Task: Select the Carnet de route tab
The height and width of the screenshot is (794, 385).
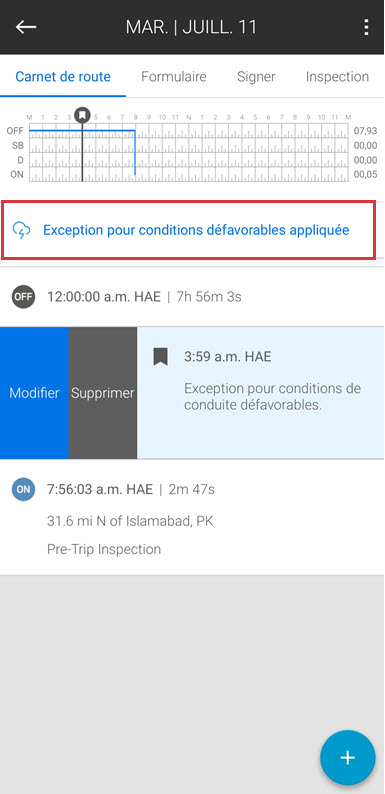Action: pyautogui.click(x=63, y=76)
